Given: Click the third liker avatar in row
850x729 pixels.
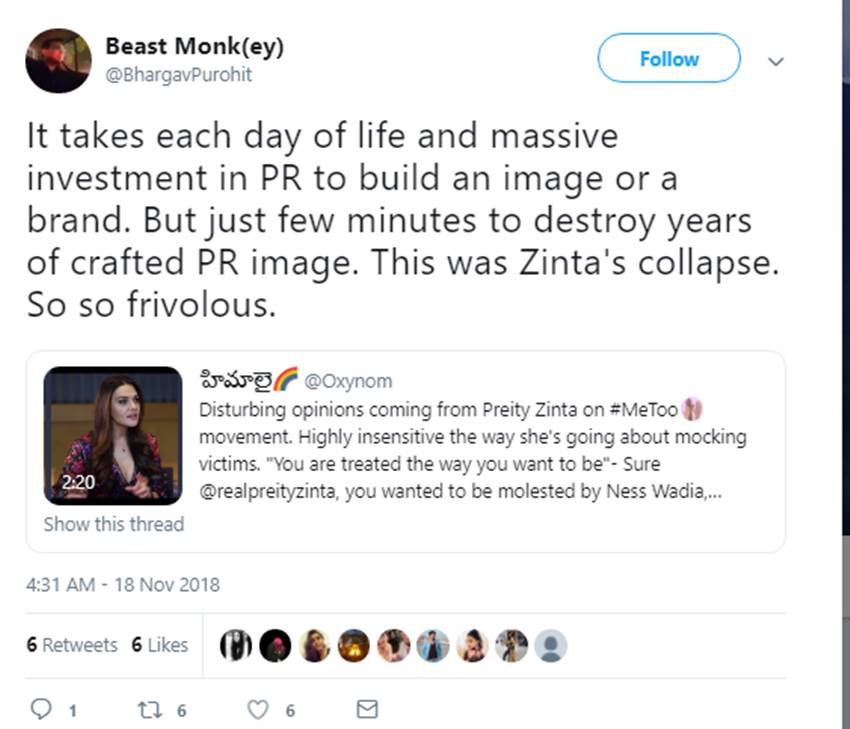Looking at the screenshot, I should coord(314,646).
